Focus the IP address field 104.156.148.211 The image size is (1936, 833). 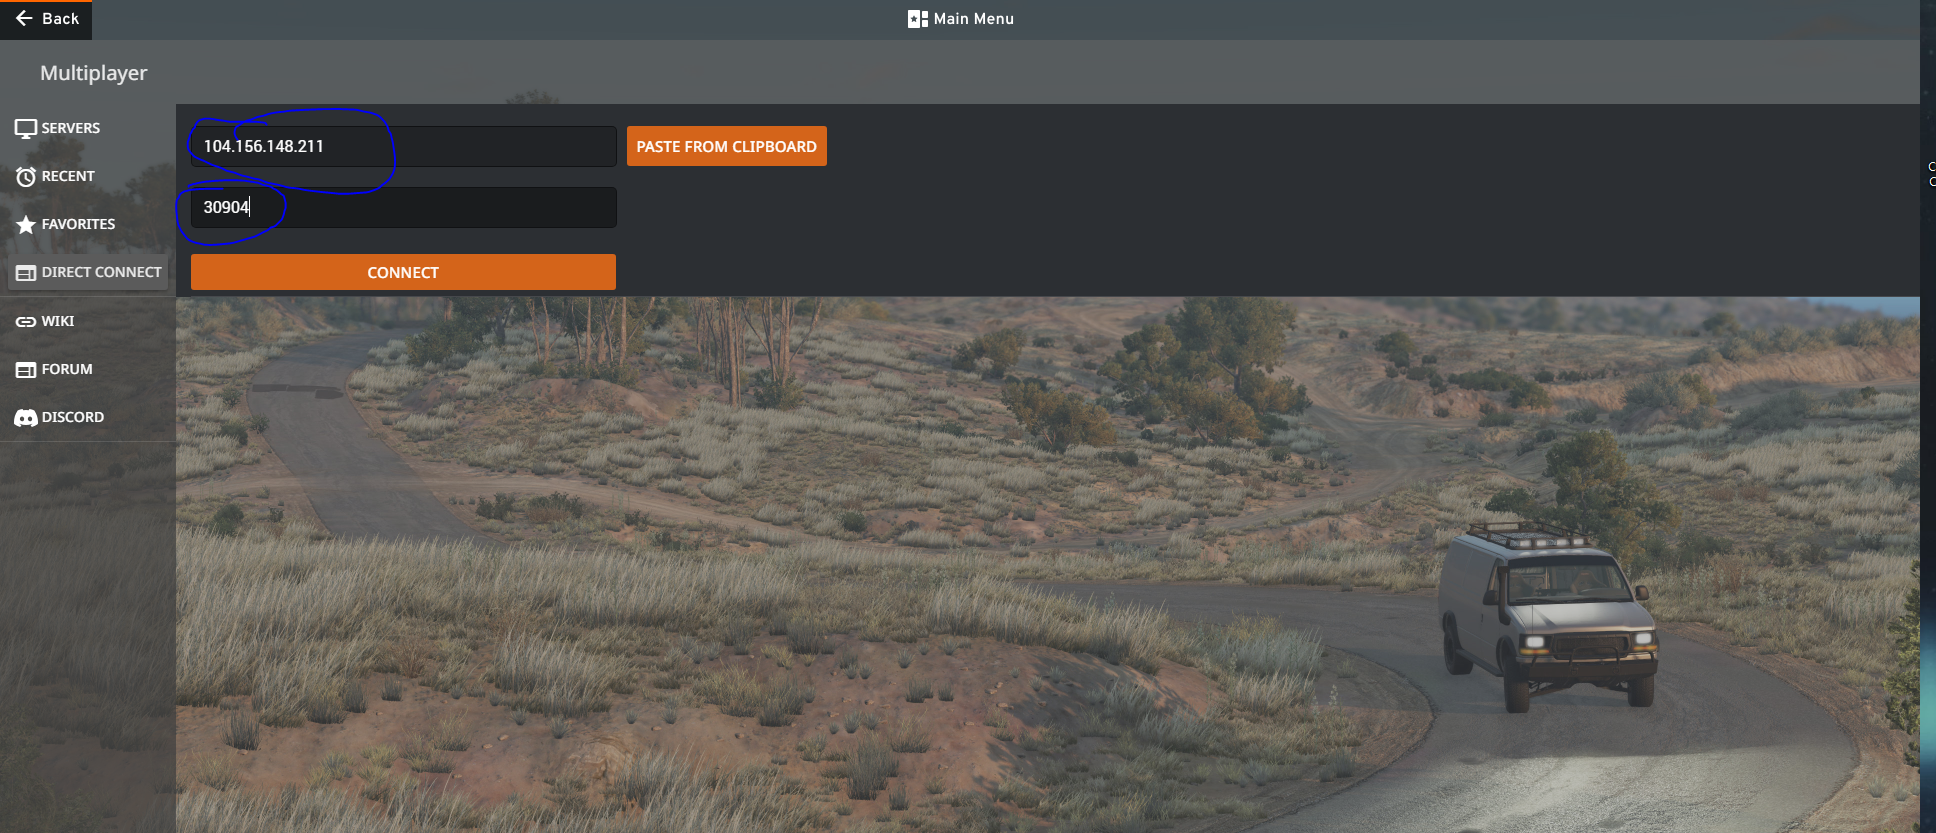point(403,146)
